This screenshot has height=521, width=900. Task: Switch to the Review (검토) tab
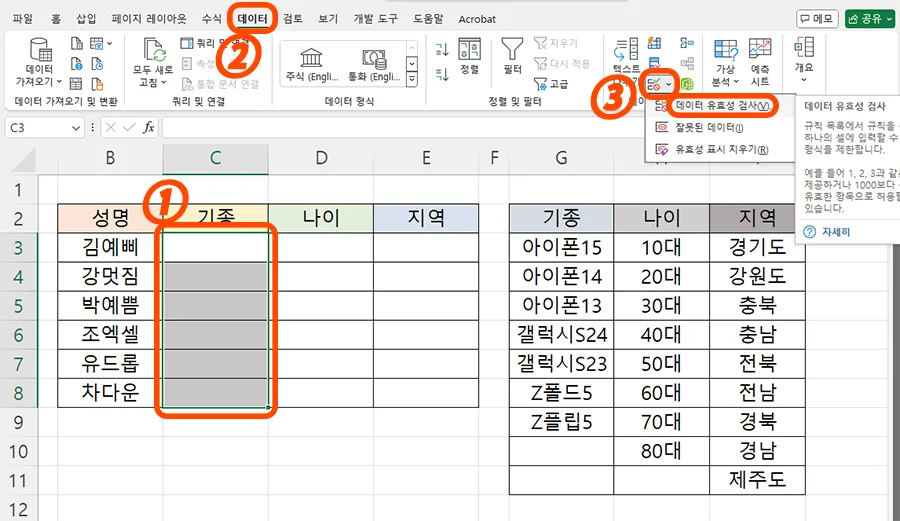pyautogui.click(x=293, y=19)
